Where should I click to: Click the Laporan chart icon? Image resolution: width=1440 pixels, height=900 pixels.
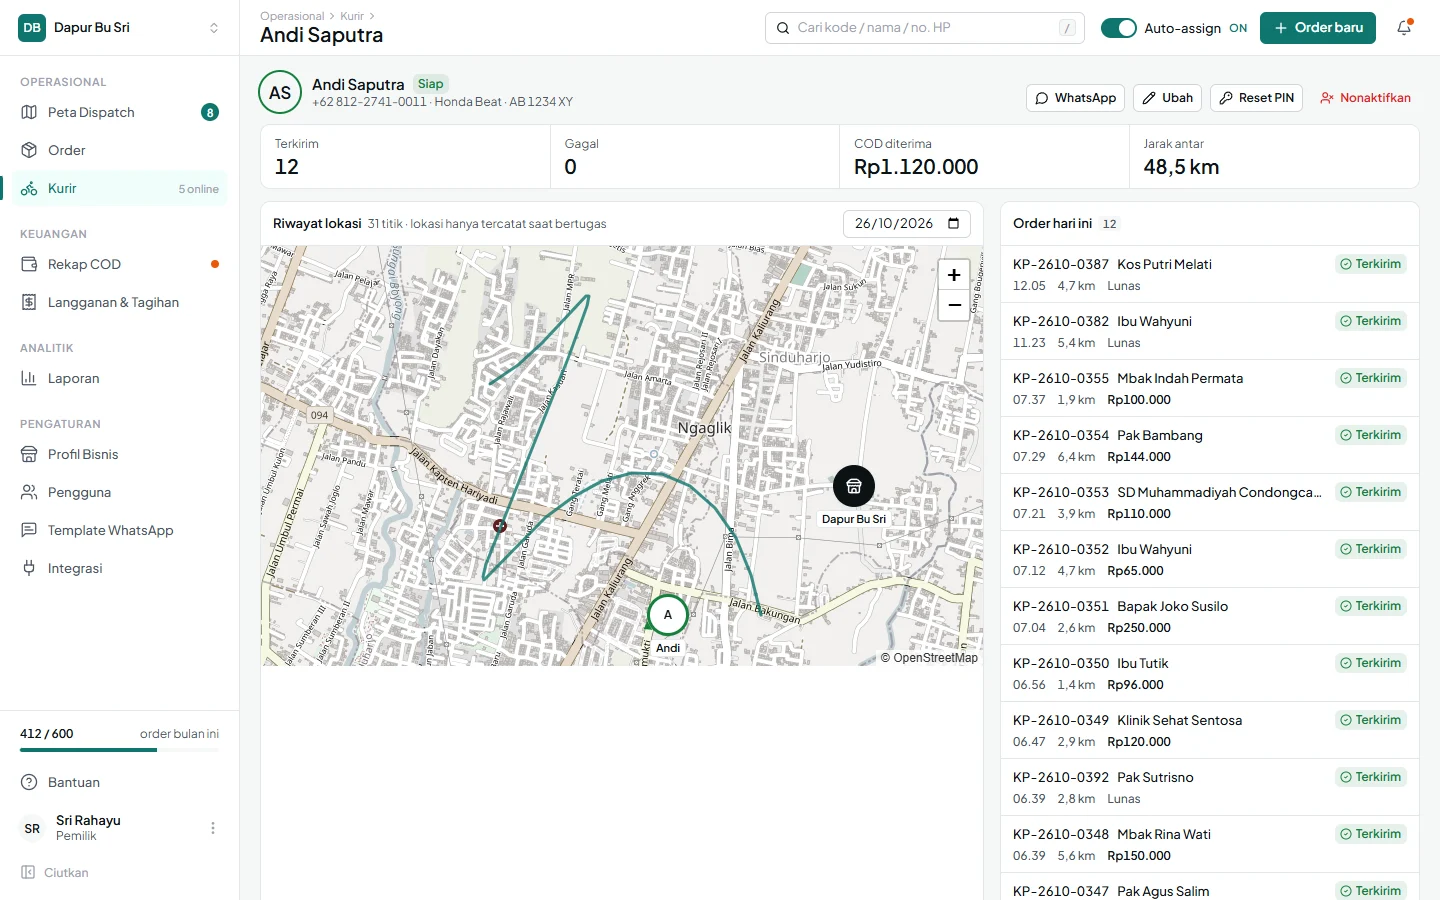29,378
